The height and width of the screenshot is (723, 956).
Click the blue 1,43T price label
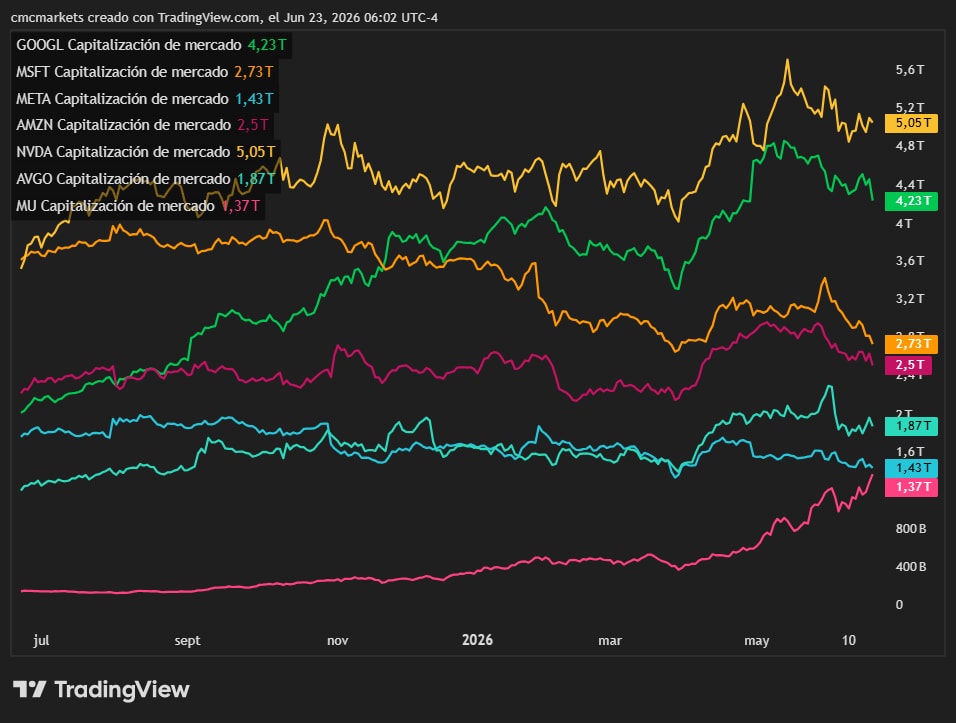(911, 468)
